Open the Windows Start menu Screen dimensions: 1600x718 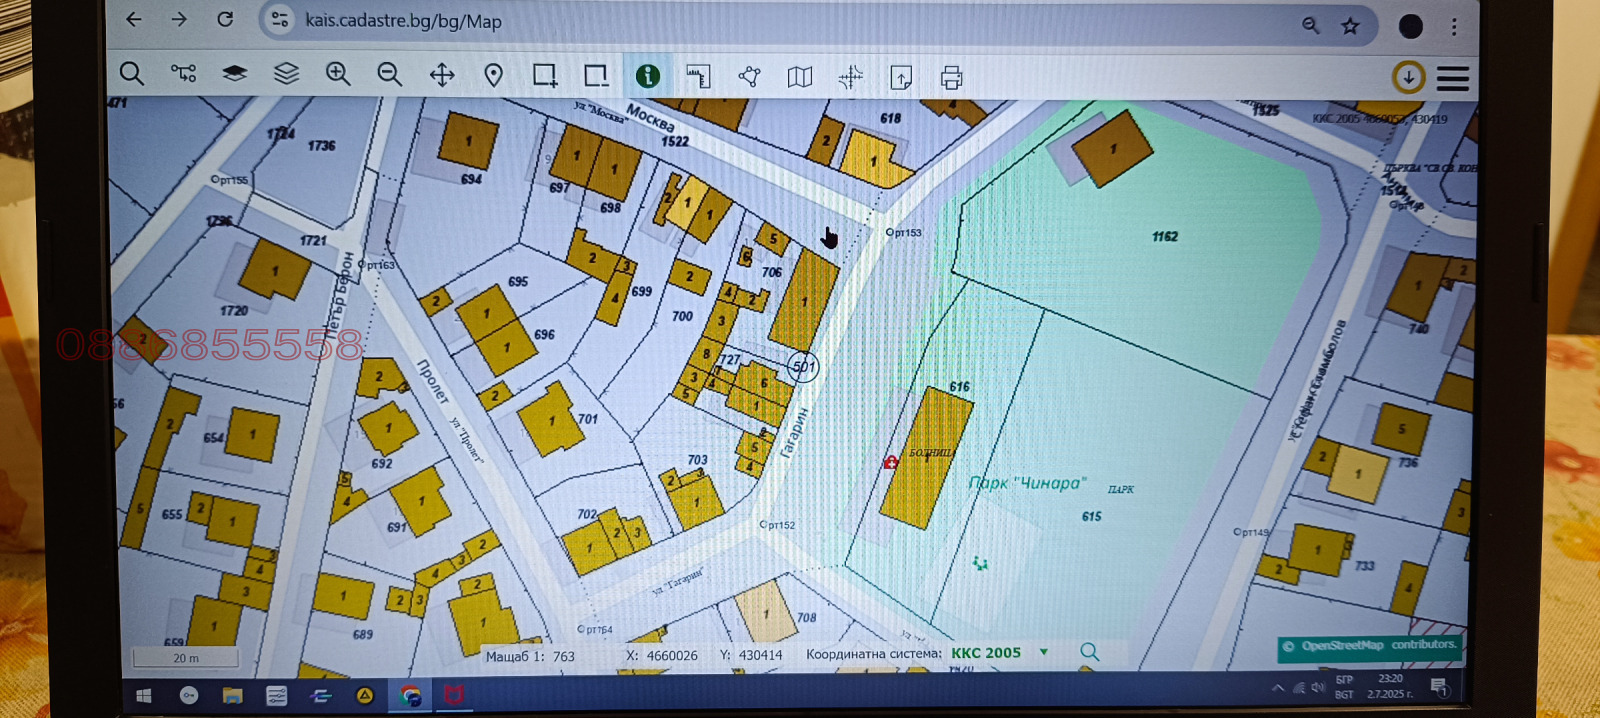coord(143,695)
